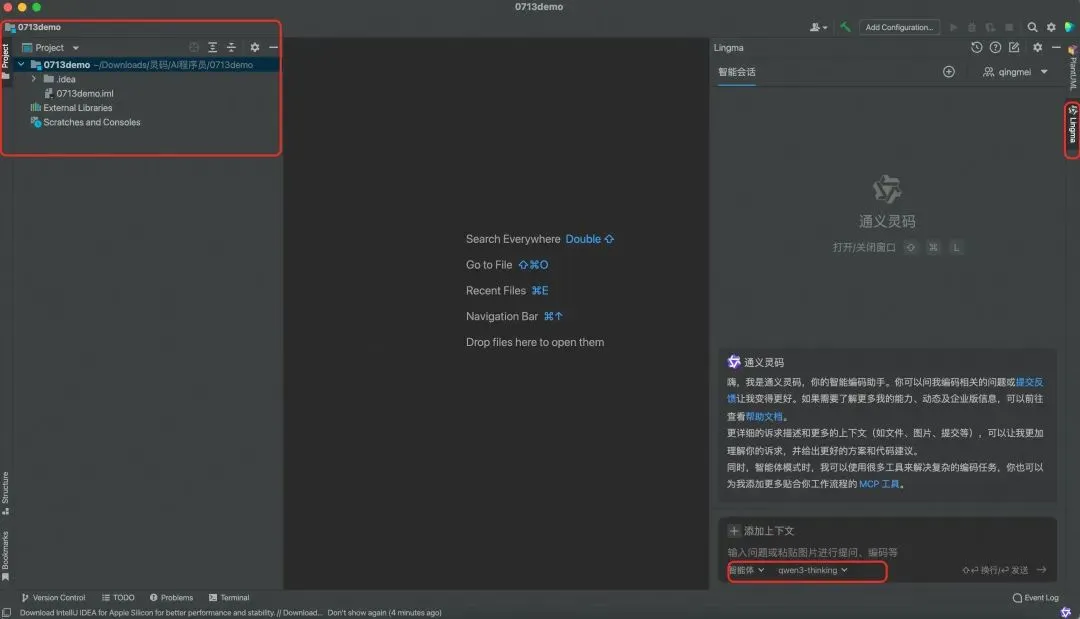Screen dimensions: 1080x619
Task: Click Lingma feedback edit pencil icon
Action: point(1014,48)
